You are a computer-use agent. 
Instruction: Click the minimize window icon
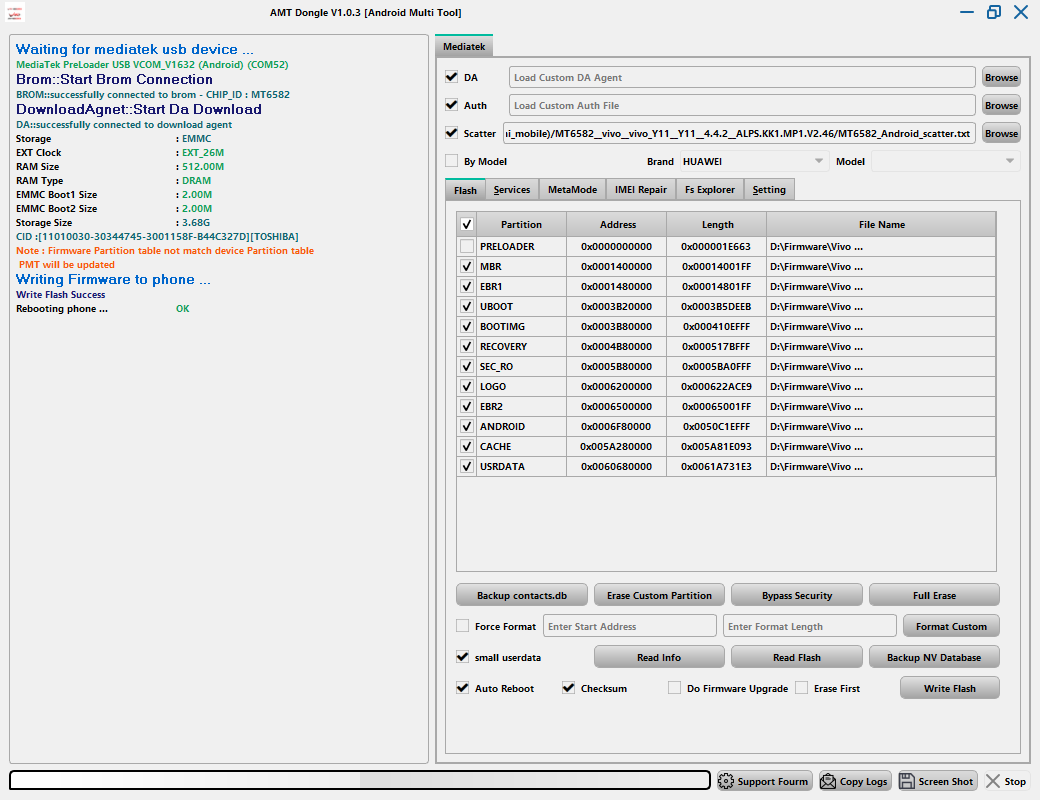tap(967, 12)
